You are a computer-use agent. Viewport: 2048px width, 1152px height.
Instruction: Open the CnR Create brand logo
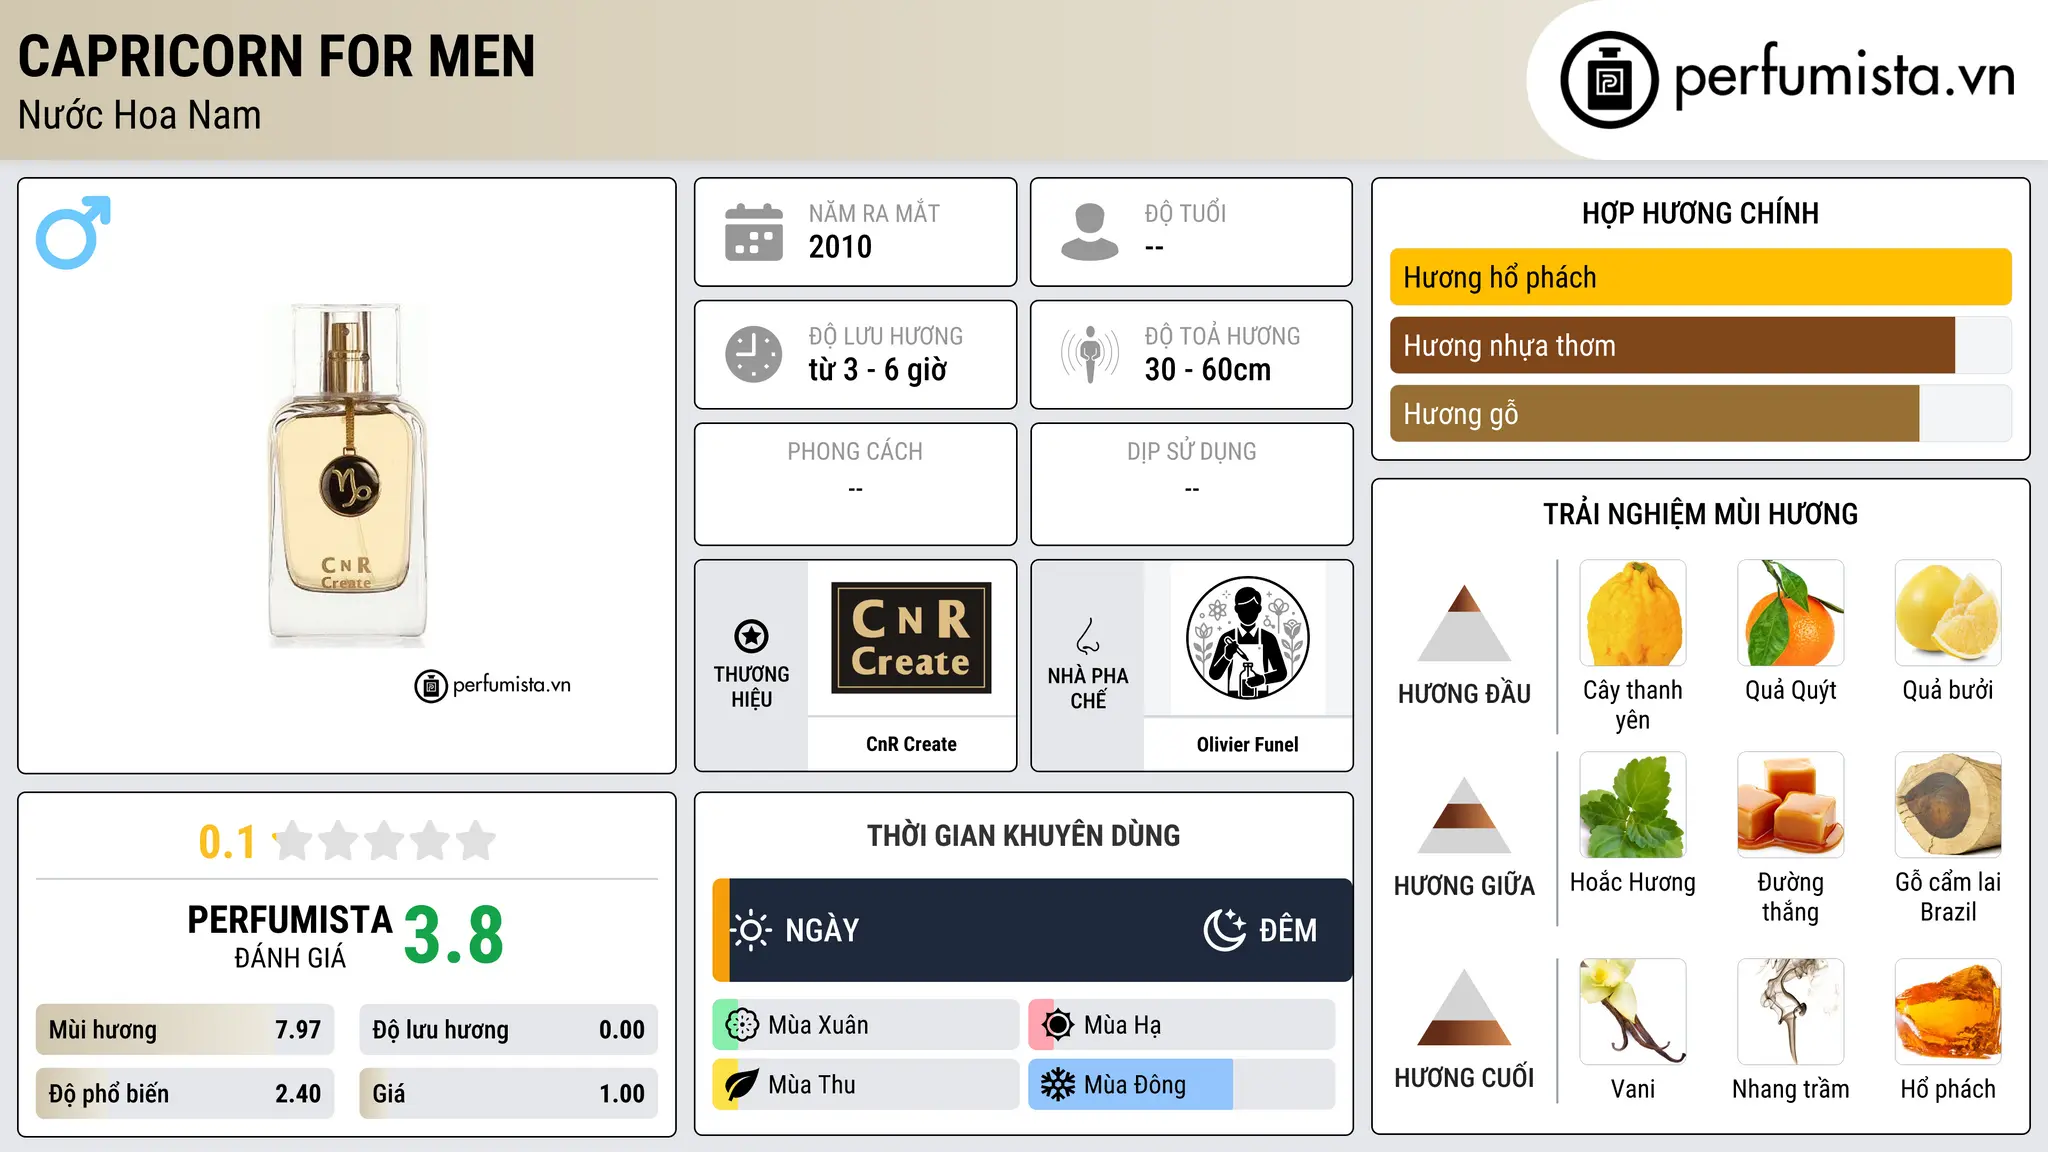pyautogui.click(x=911, y=638)
